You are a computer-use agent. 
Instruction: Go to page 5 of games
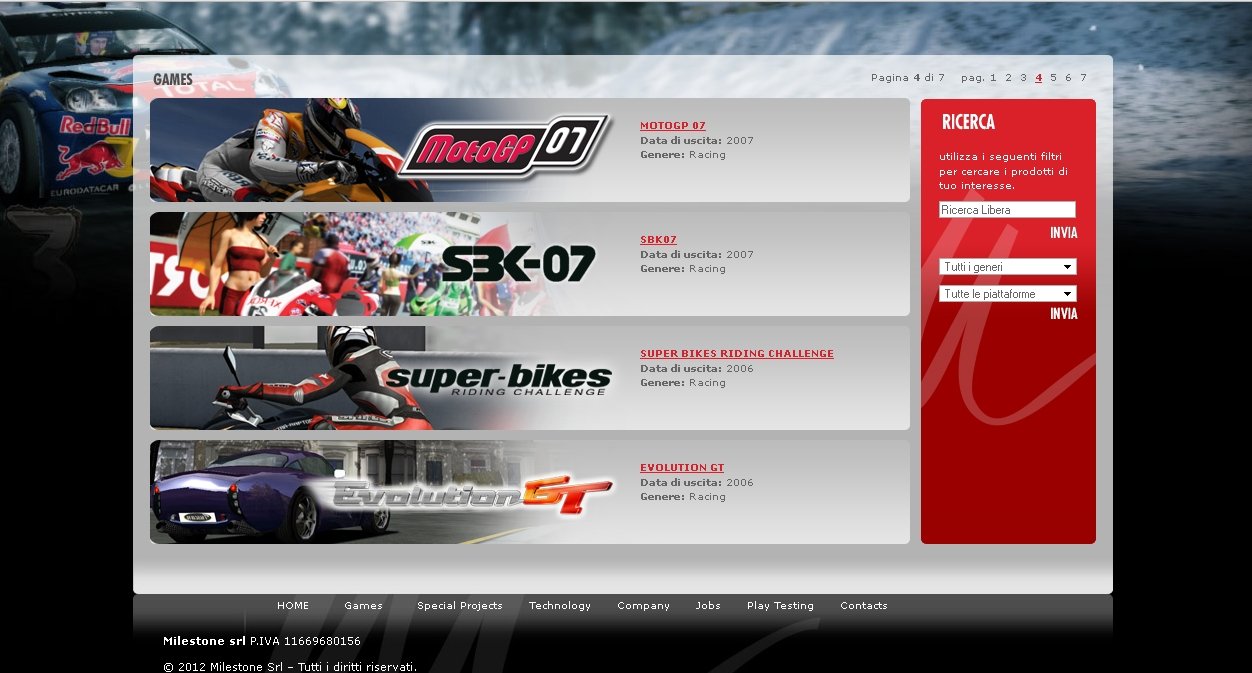1053,78
